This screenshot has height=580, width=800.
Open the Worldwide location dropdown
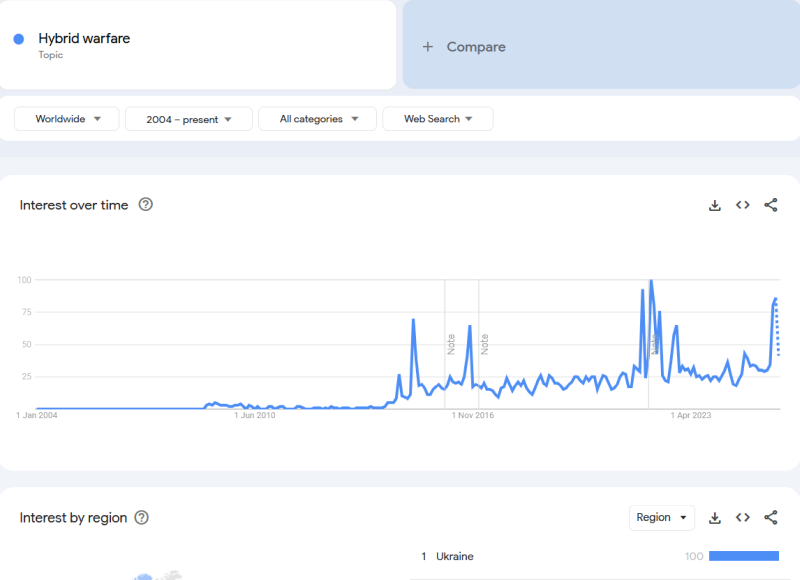click(x=67, y=119)
